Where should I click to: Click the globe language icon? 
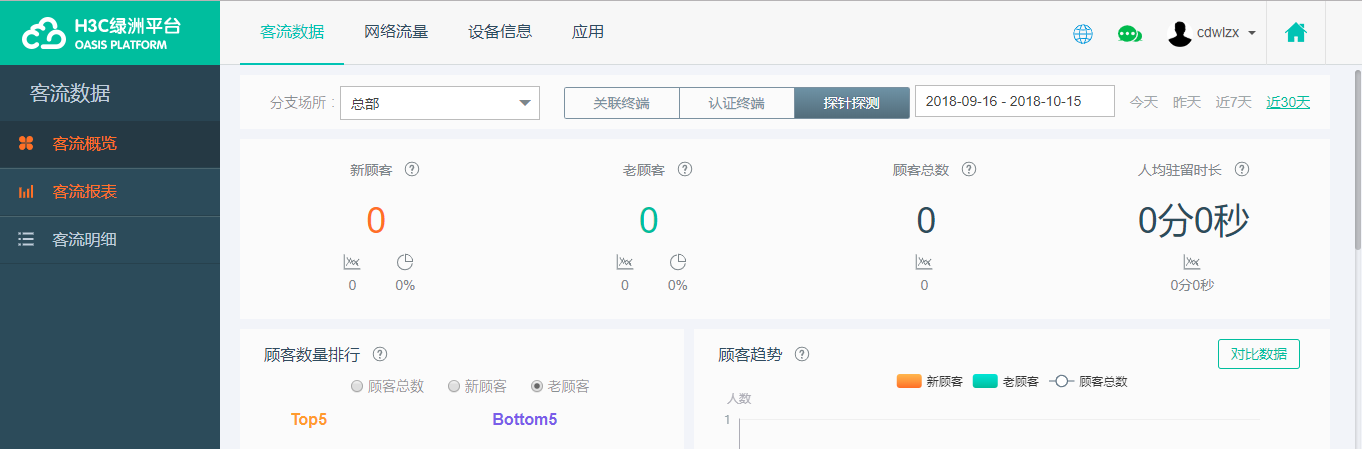[x=1083, y=34]
